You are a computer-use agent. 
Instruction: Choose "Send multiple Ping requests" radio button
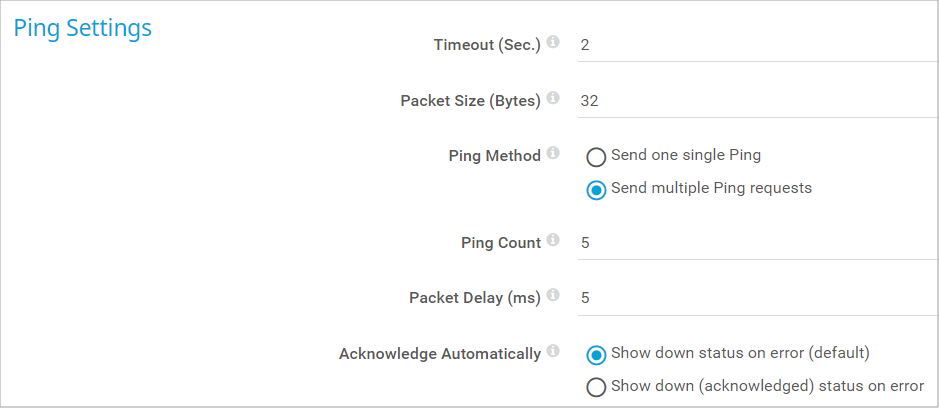coord(597,190)
